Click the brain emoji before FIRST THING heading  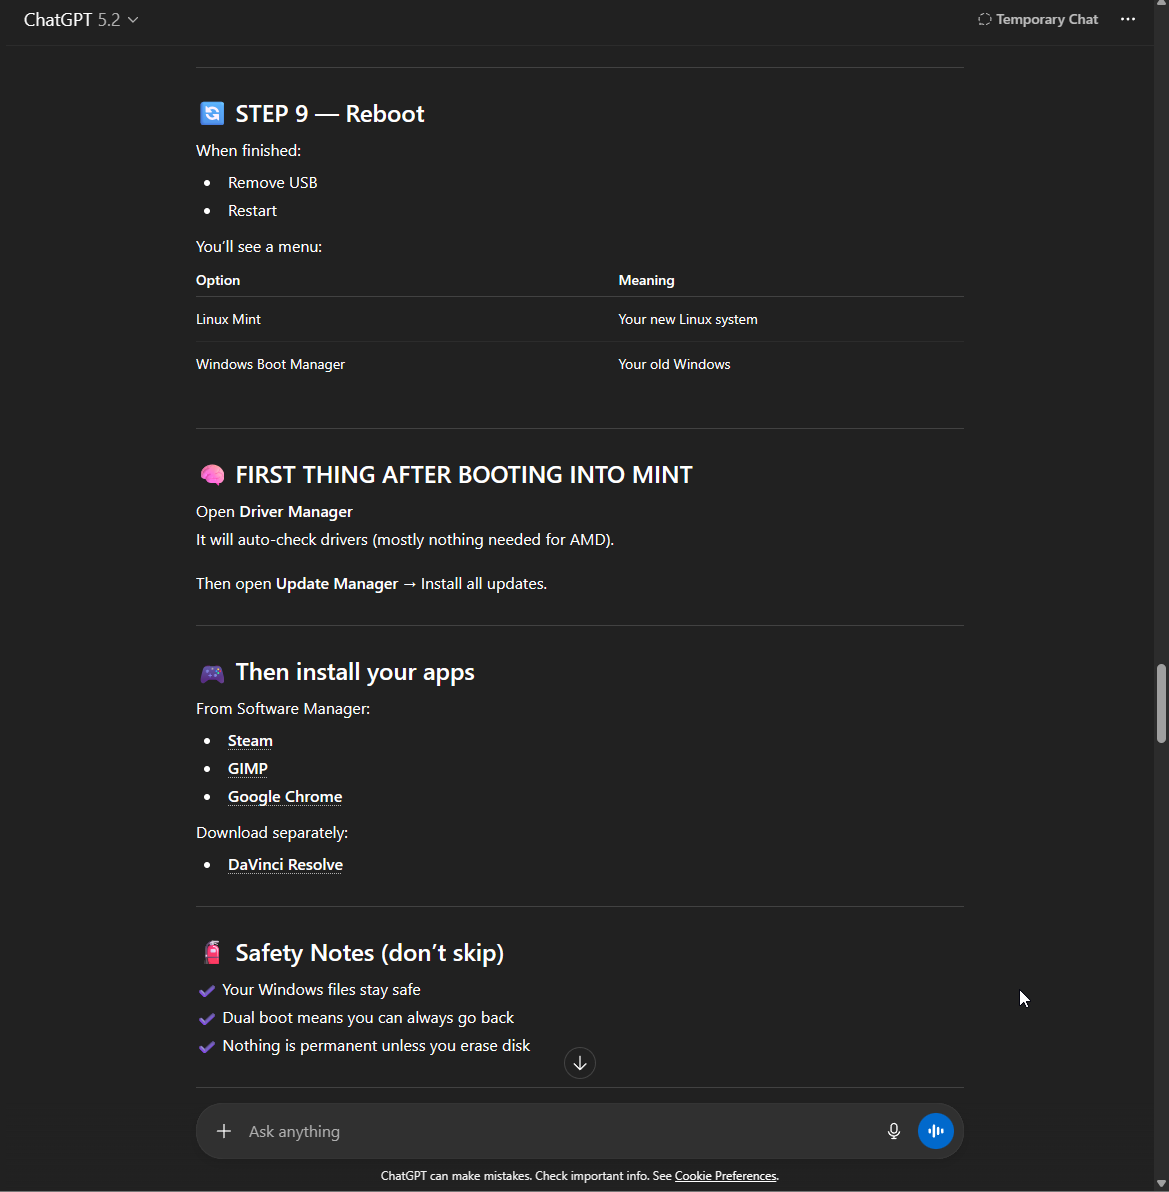pos(212,475)
